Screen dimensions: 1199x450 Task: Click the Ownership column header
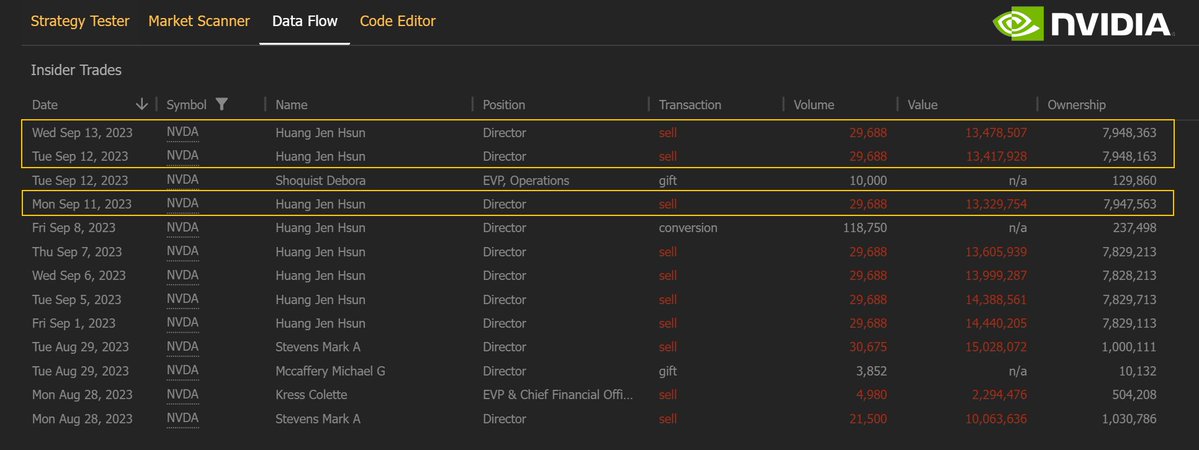pyautogui.click(x=1076, y=105)
